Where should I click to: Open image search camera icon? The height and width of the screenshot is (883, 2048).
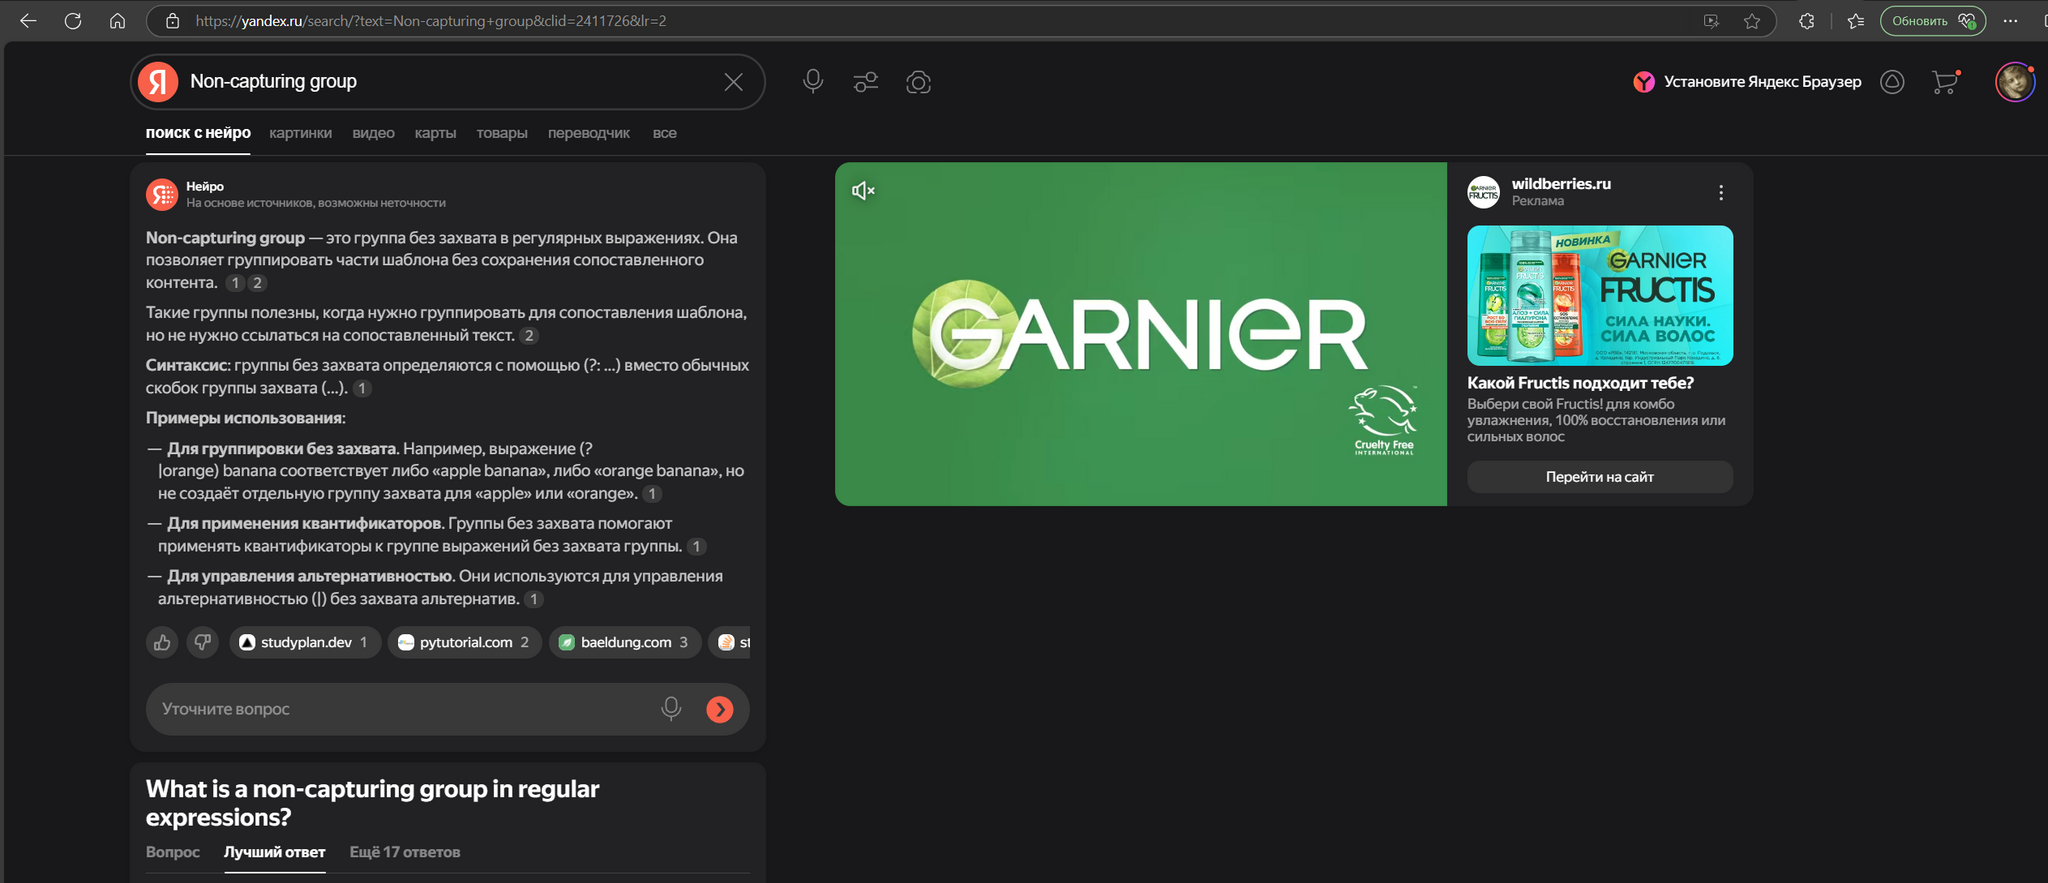click(x=918, y=82)
